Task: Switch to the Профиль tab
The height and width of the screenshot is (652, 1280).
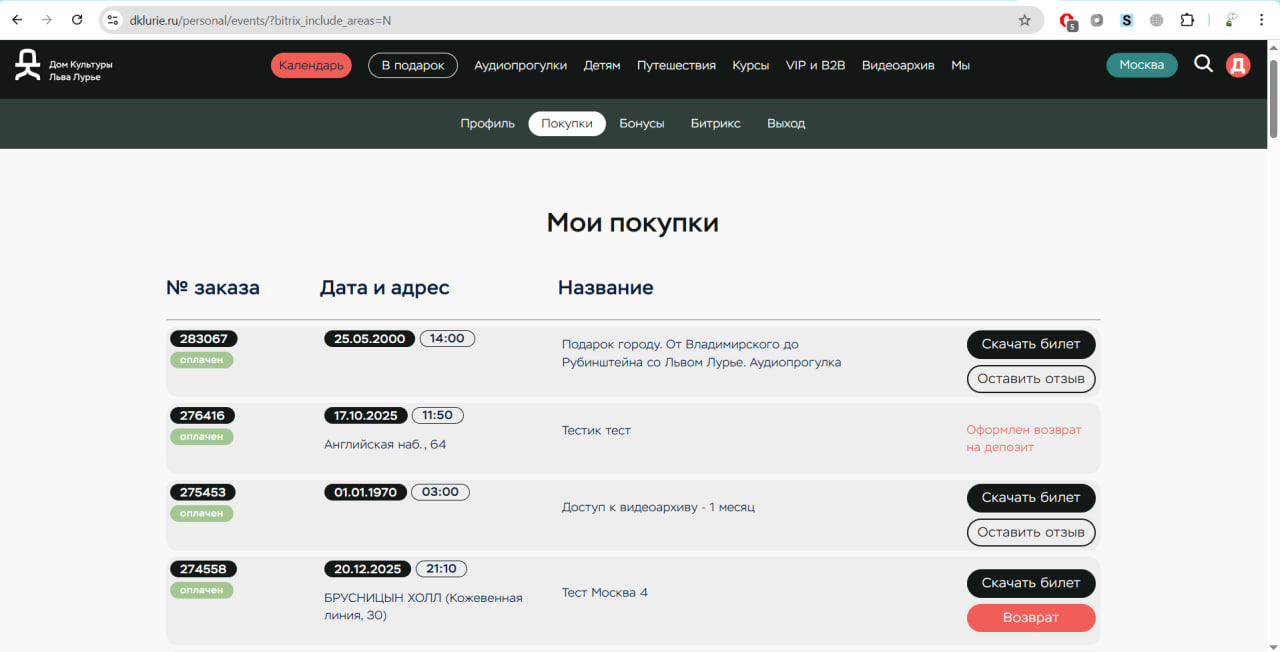Action: click(487, 124)
